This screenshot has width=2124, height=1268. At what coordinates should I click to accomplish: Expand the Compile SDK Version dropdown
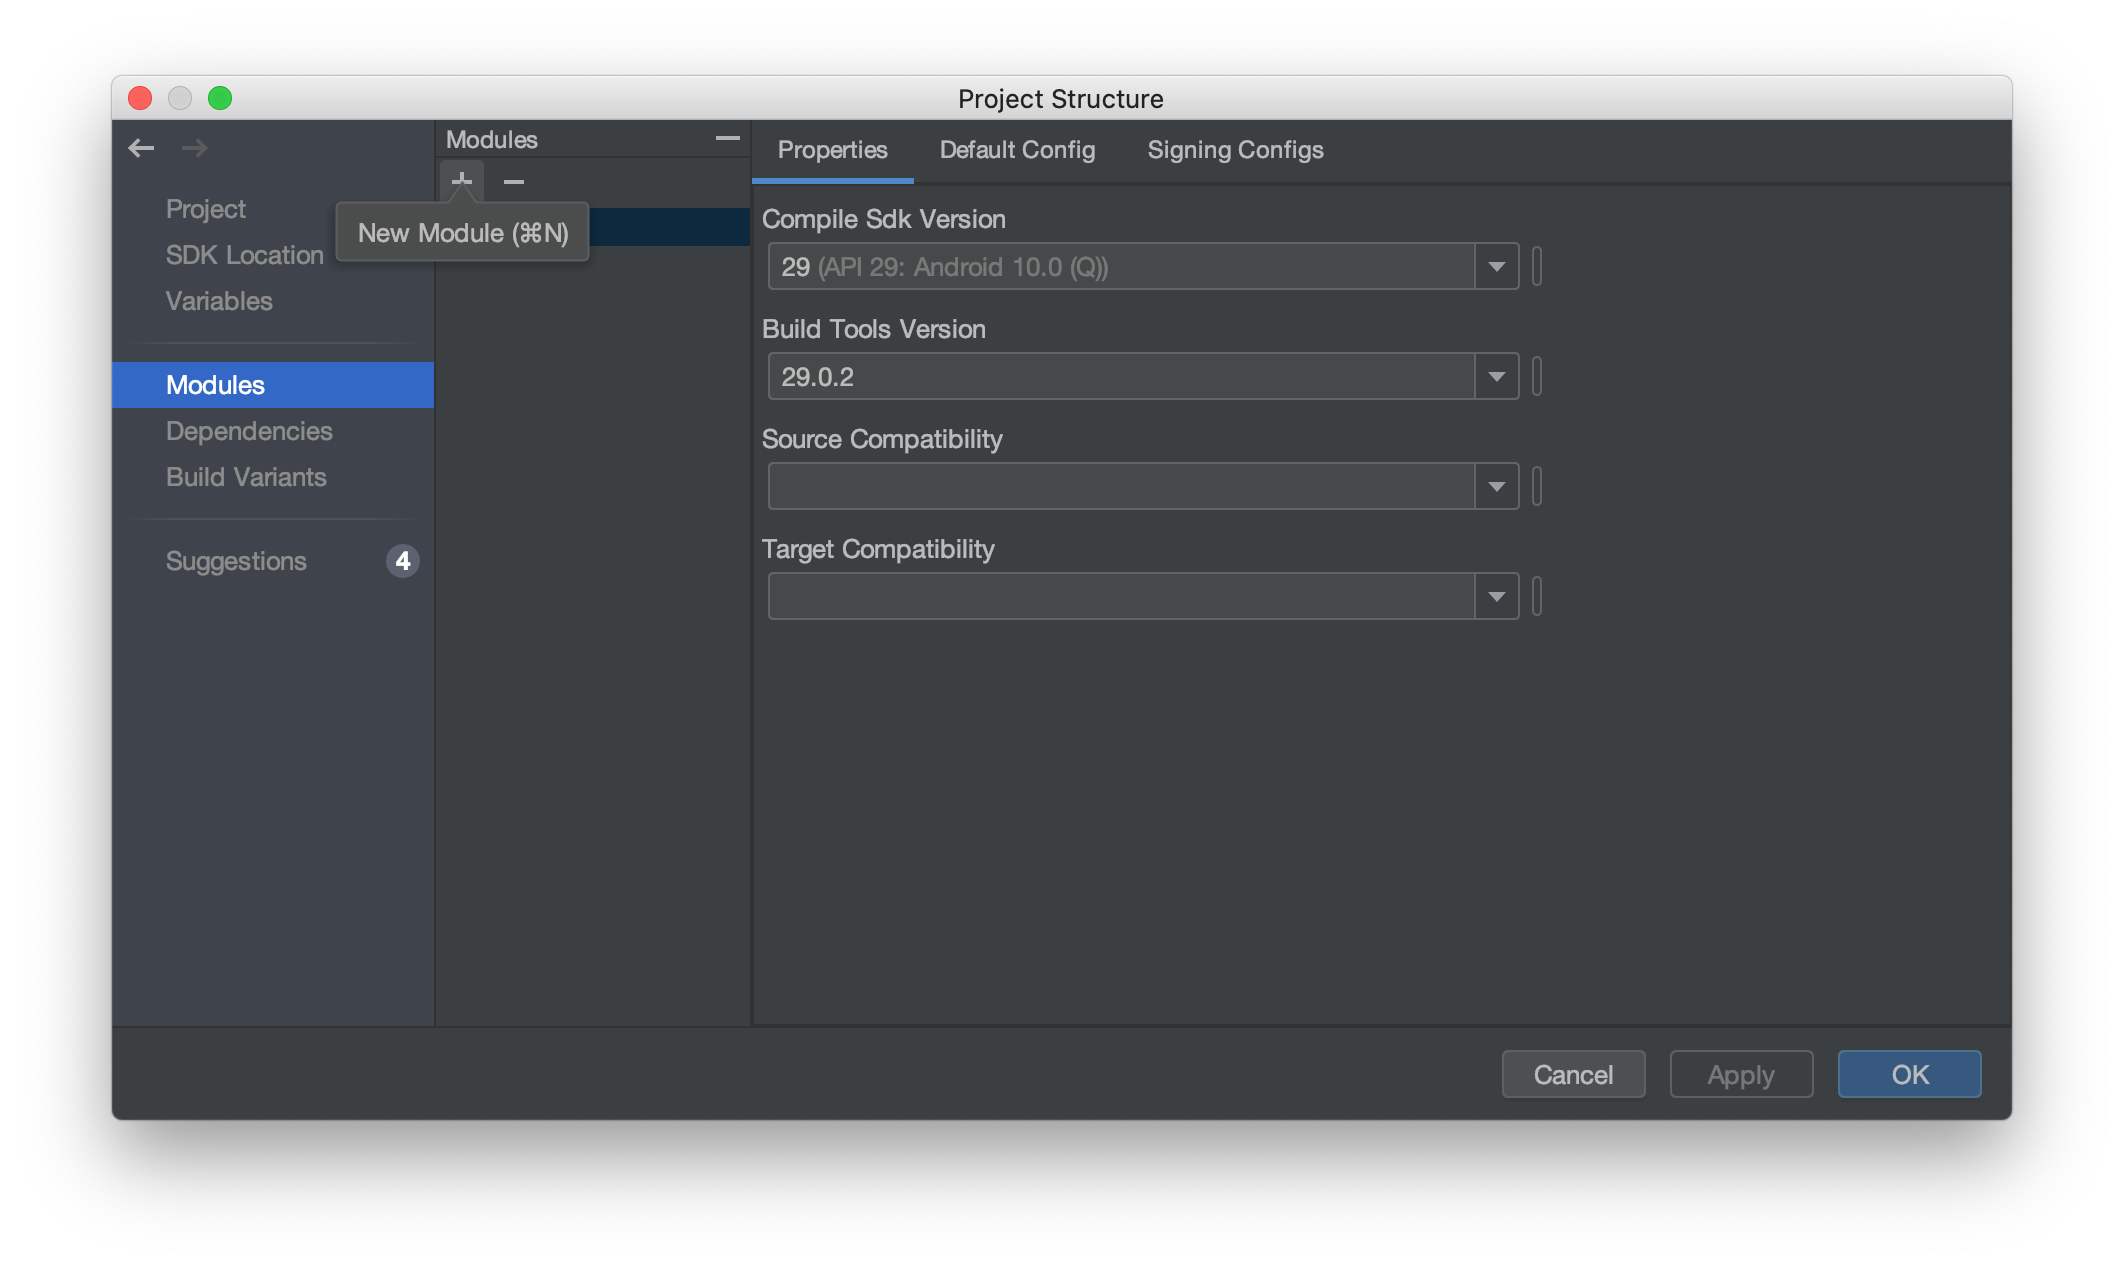coord(1496,266)
